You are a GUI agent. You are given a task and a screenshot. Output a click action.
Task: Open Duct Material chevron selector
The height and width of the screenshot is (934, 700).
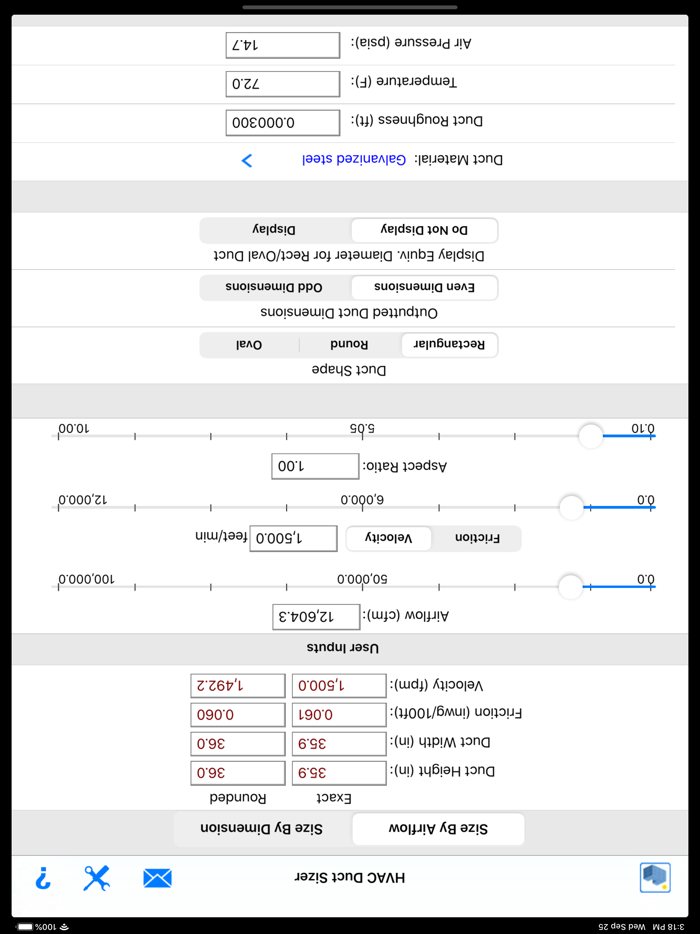coord(247,160)
